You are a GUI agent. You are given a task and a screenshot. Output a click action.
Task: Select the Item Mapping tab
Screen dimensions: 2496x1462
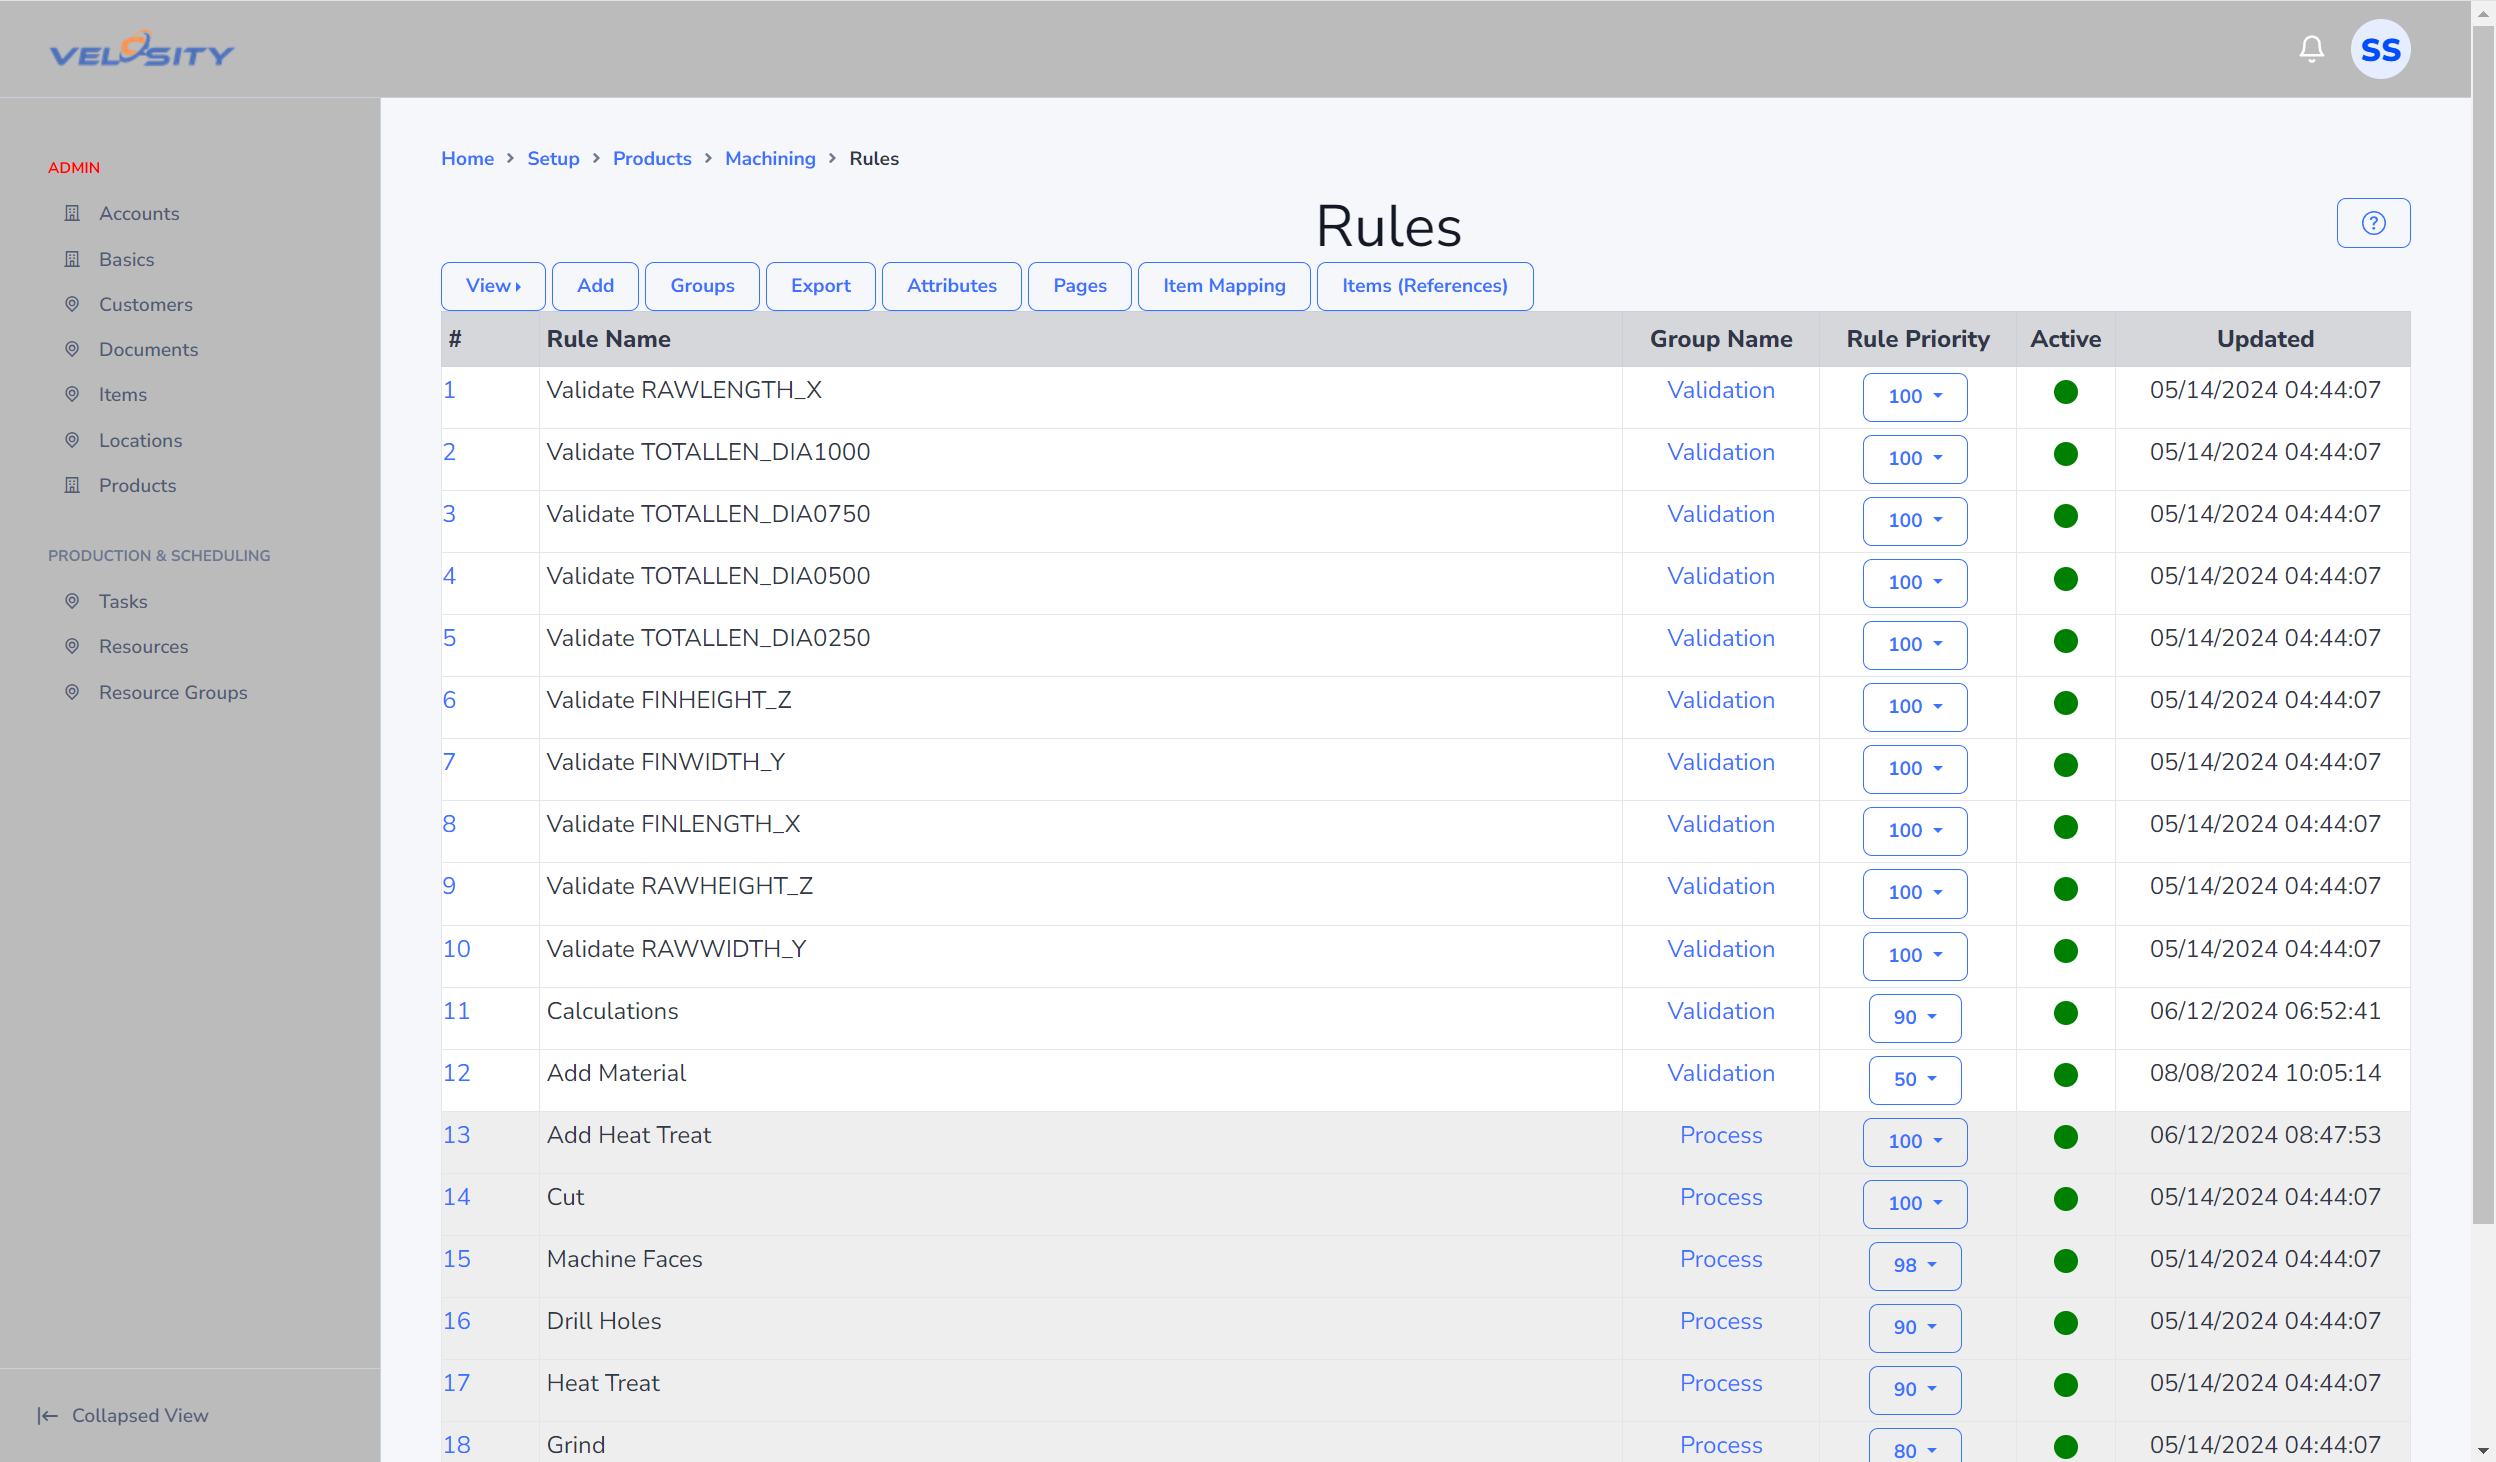pyautogui.click(x=1224, y=285)
